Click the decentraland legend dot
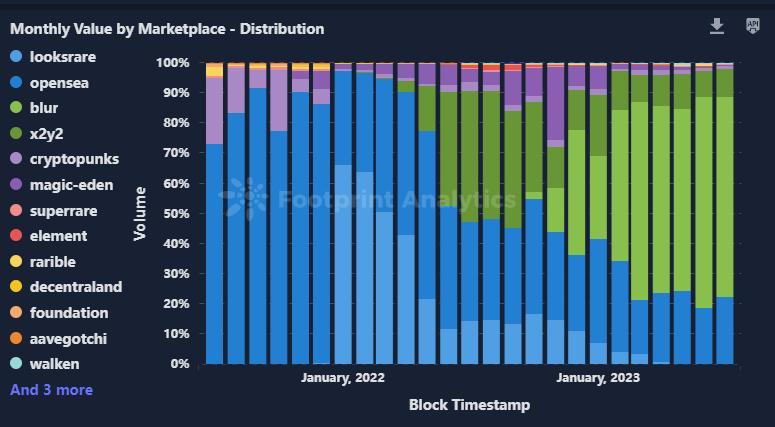Image resolution: width=775 pixels, height=427 pixels. (17, 287)
